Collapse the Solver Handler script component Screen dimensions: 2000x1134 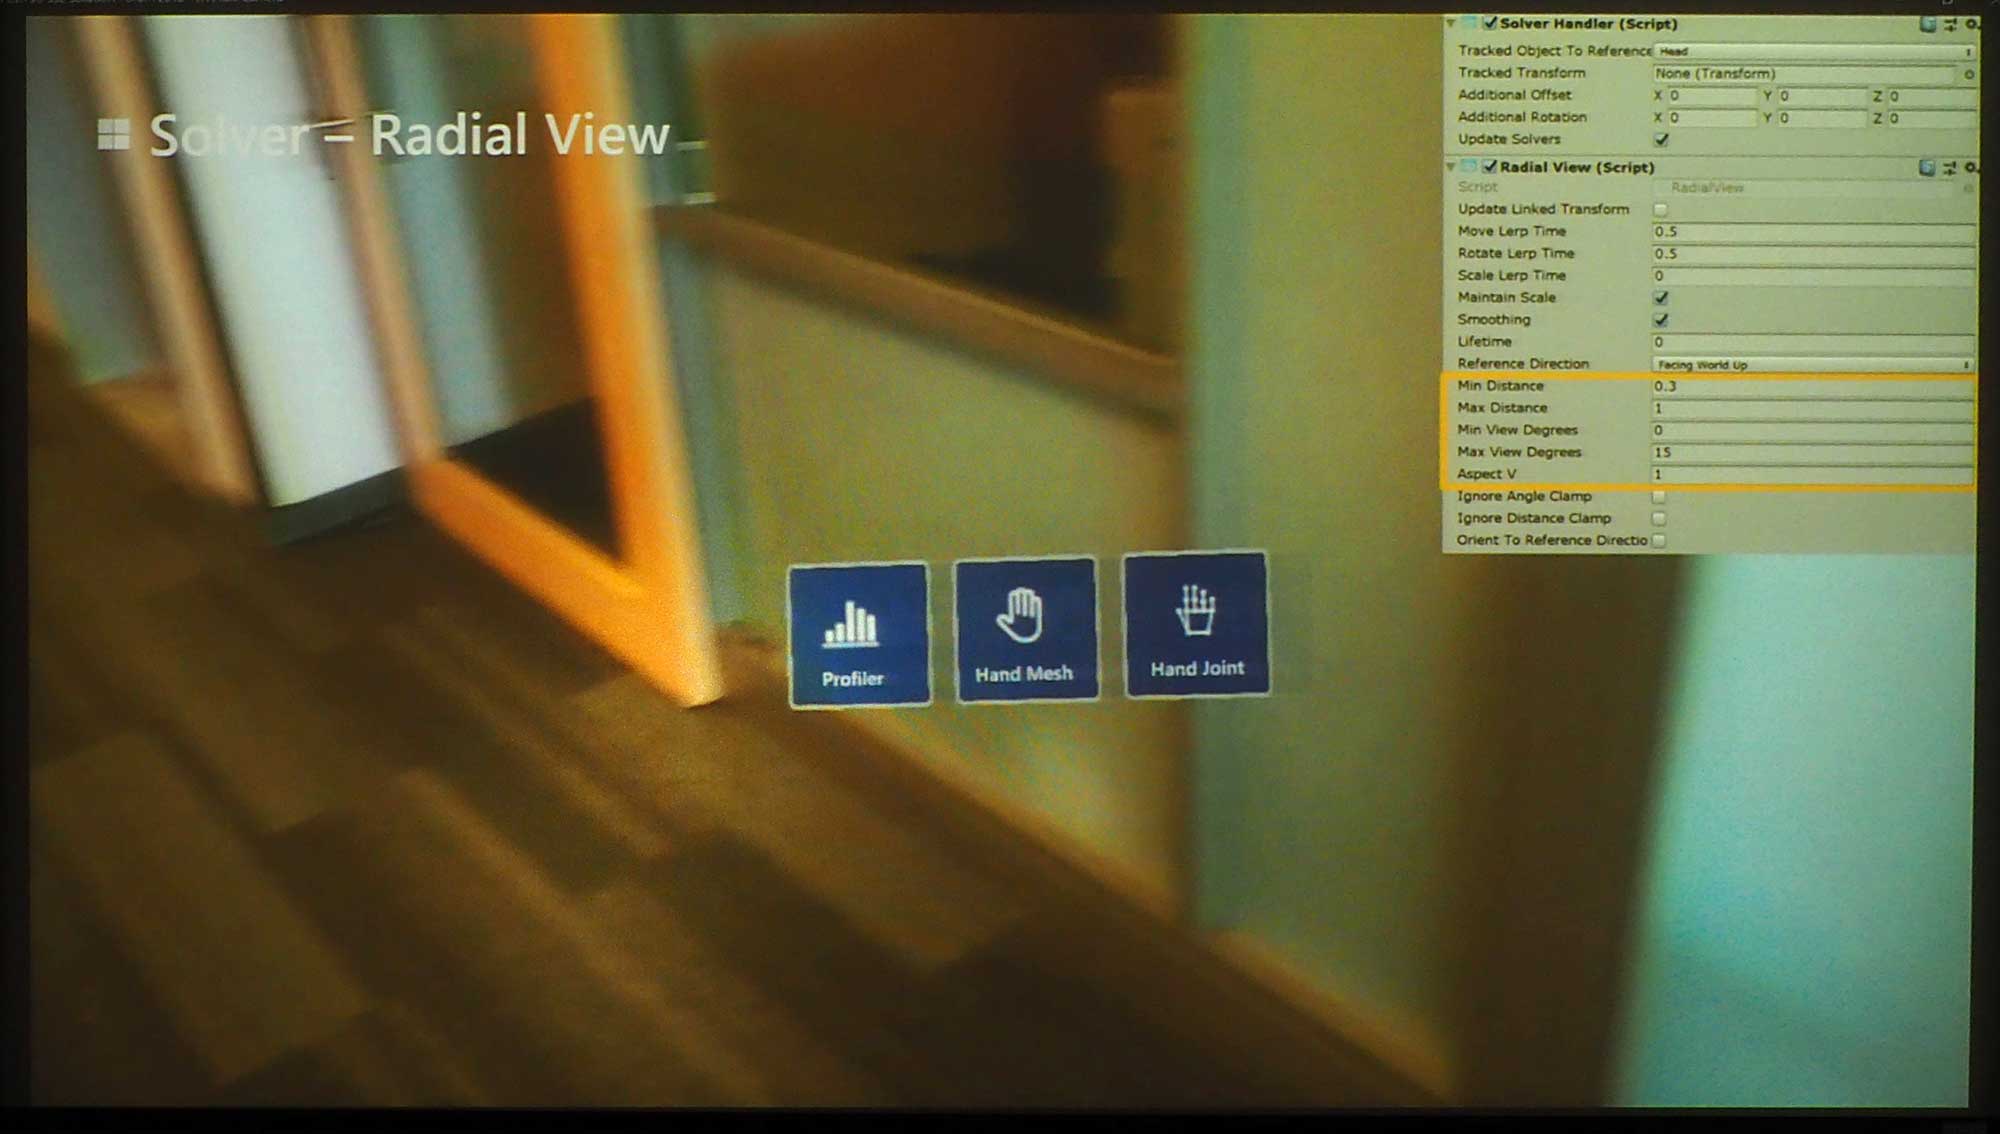(1451, 23)
